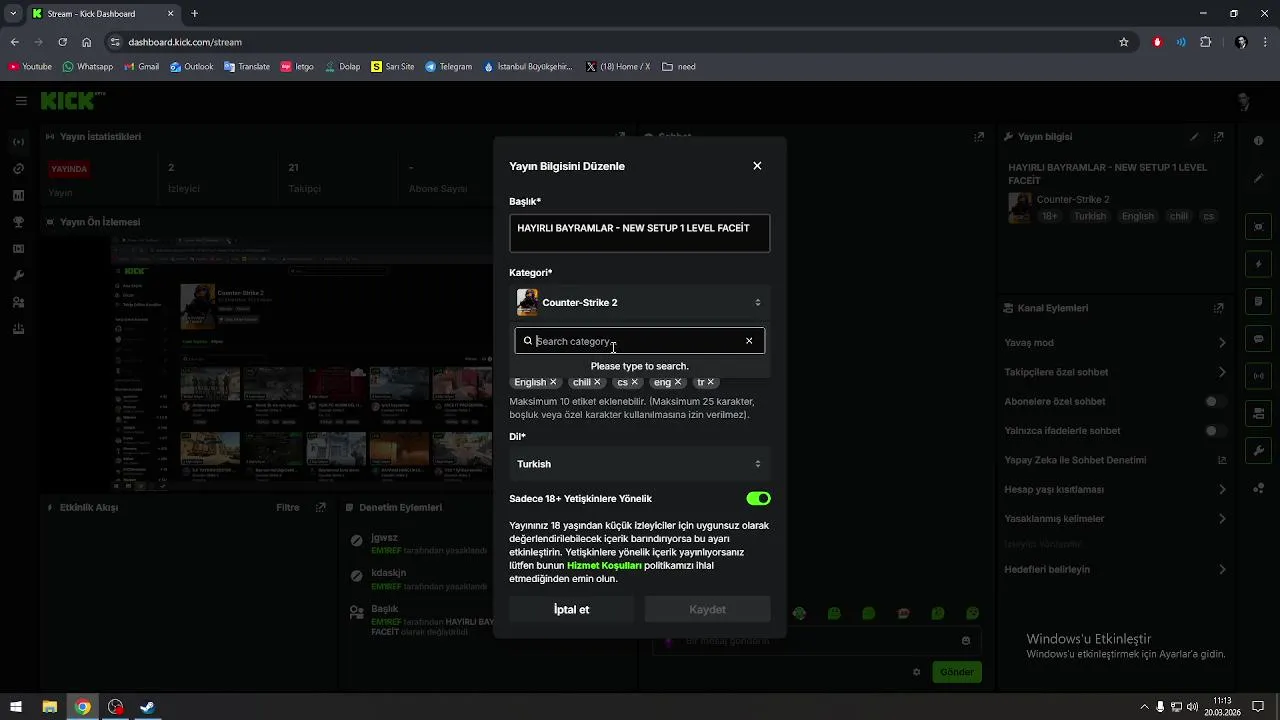Click the wrench icon in the right sidebar
1280x720 pixels.
[1259, 451]
